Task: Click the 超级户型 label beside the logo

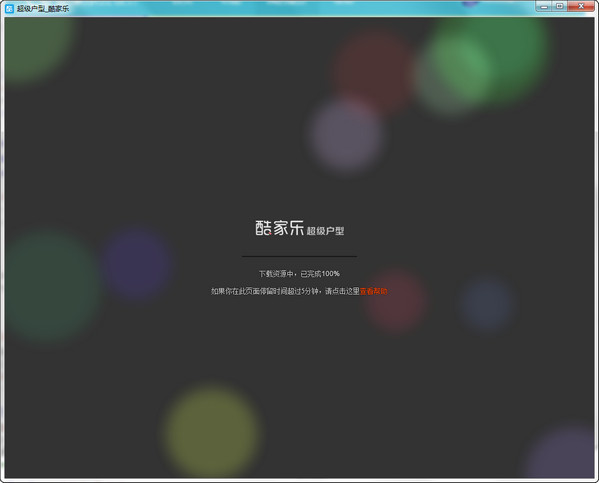Action: 325,231
